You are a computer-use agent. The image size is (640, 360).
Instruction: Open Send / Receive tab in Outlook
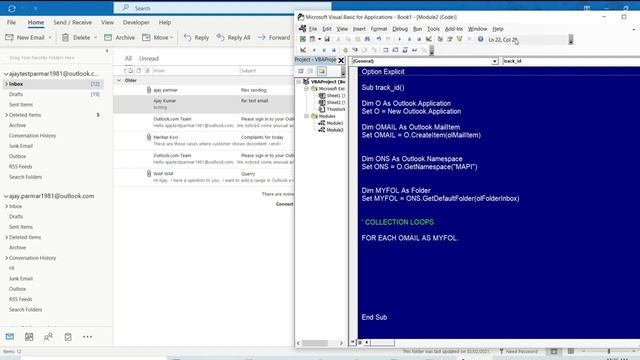[x=72, y=22]
